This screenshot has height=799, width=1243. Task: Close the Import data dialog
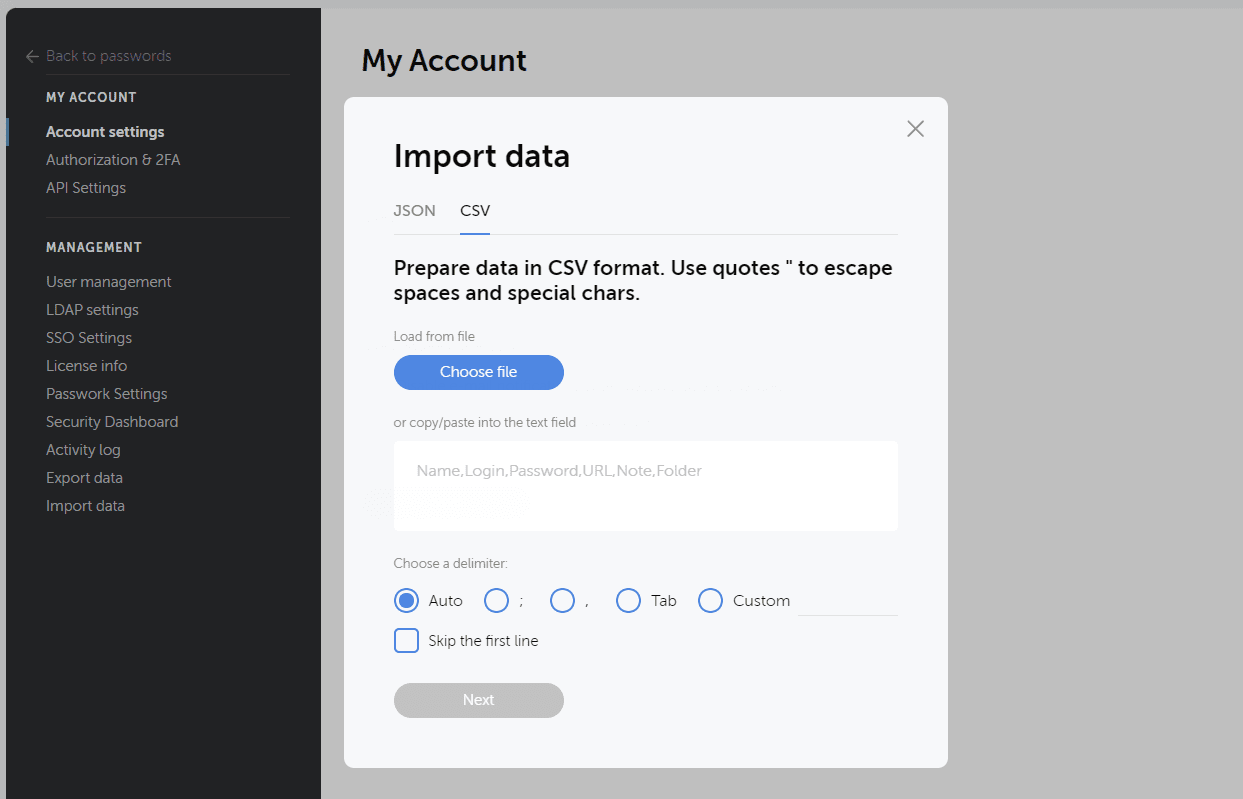coord(915,129)
